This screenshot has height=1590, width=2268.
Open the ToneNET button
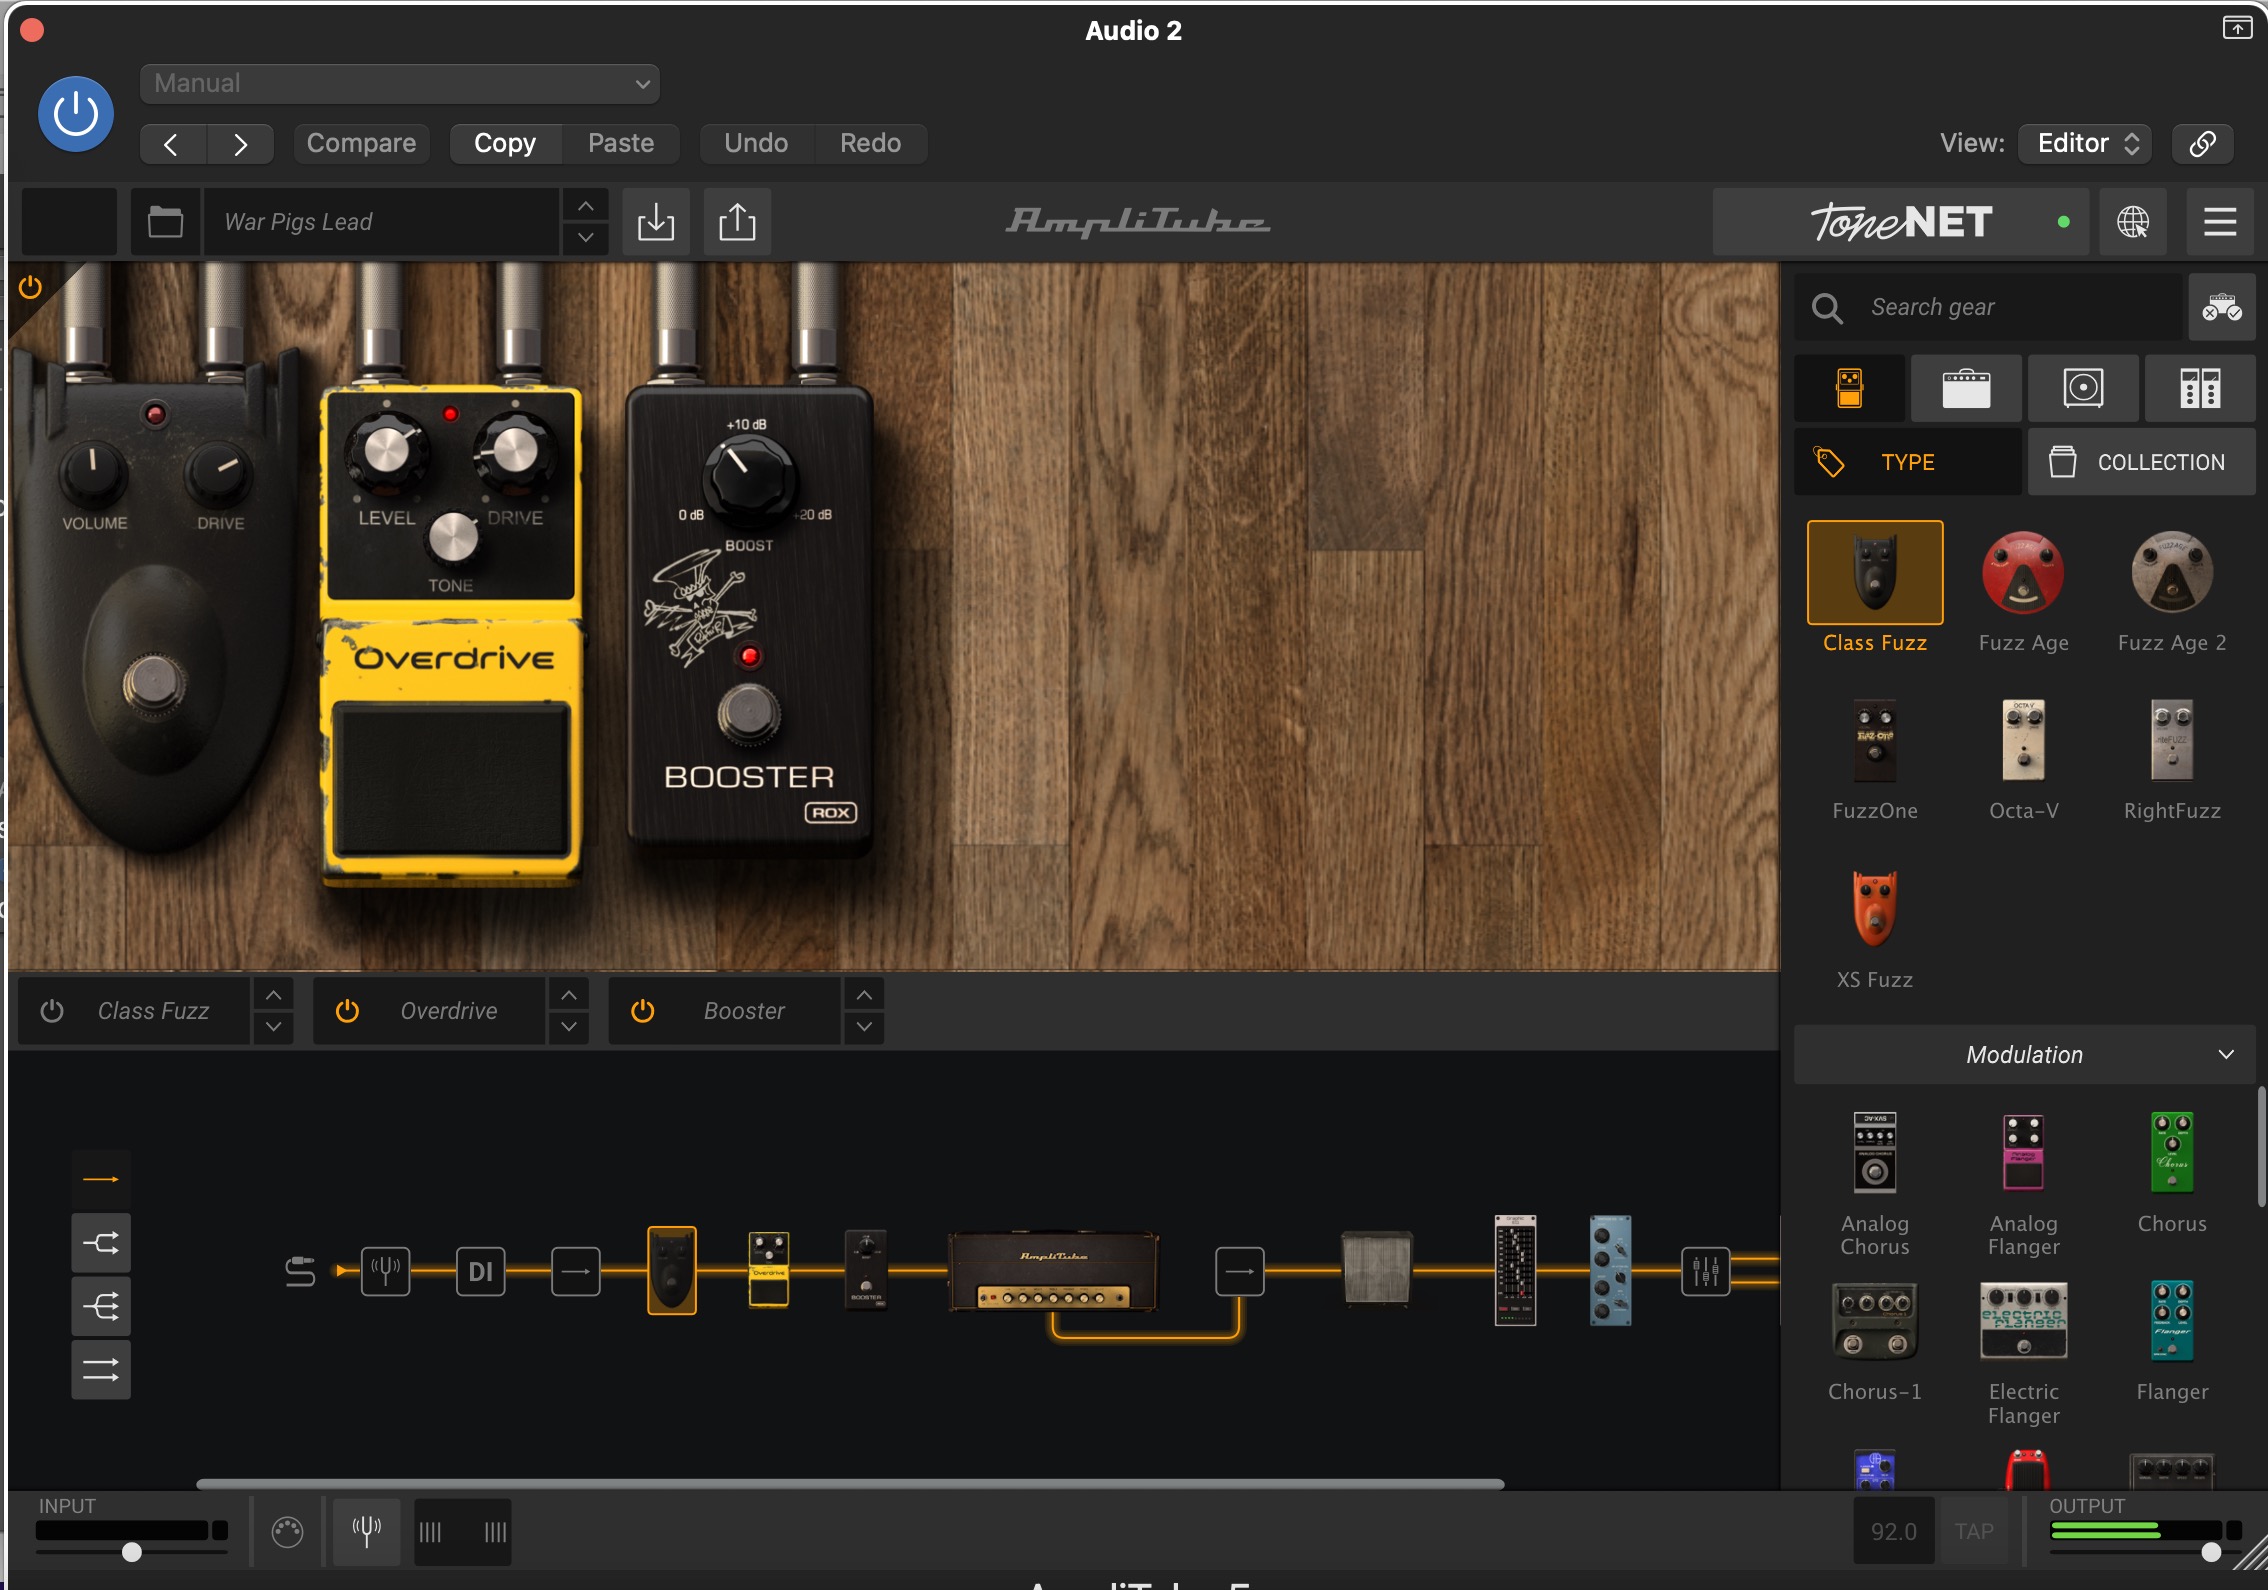tap(1901, 222)
